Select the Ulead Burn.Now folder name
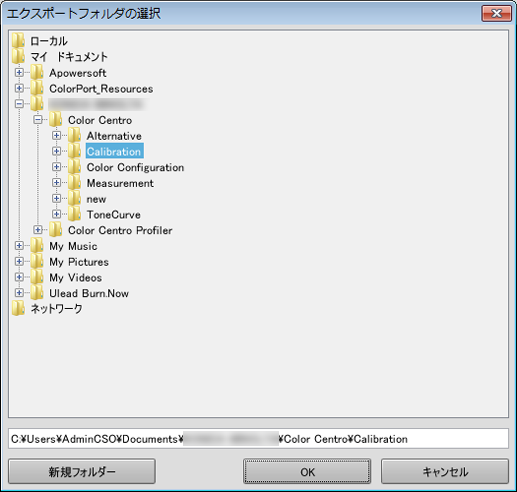This screenshot has width=517, height=492. pos(89,293)
